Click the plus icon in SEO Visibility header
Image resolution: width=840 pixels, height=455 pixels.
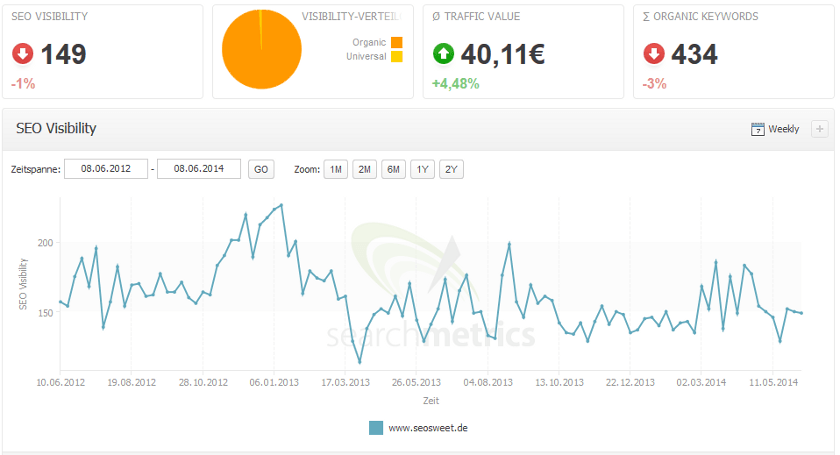(x=819, y=129)
